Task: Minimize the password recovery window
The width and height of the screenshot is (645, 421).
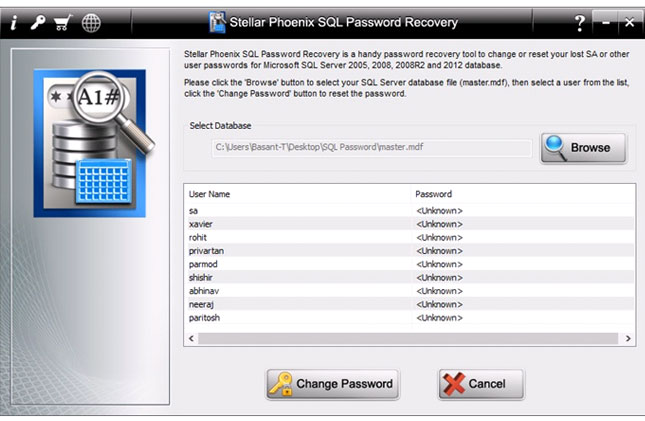Action: click(x=606, y=23)
